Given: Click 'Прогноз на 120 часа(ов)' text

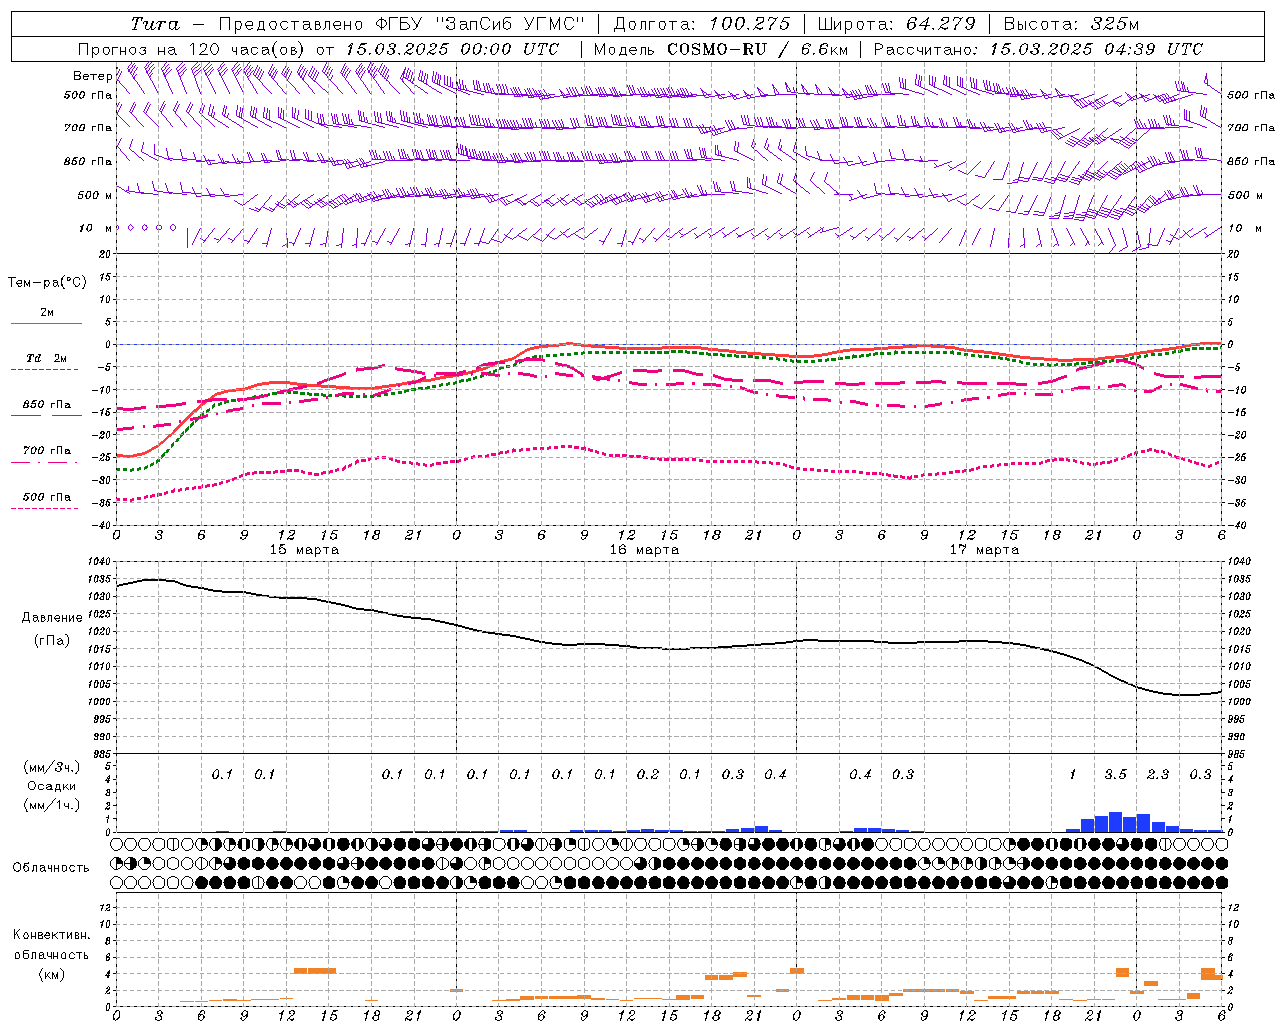Looking at the screenshot, I should [192, 49].
